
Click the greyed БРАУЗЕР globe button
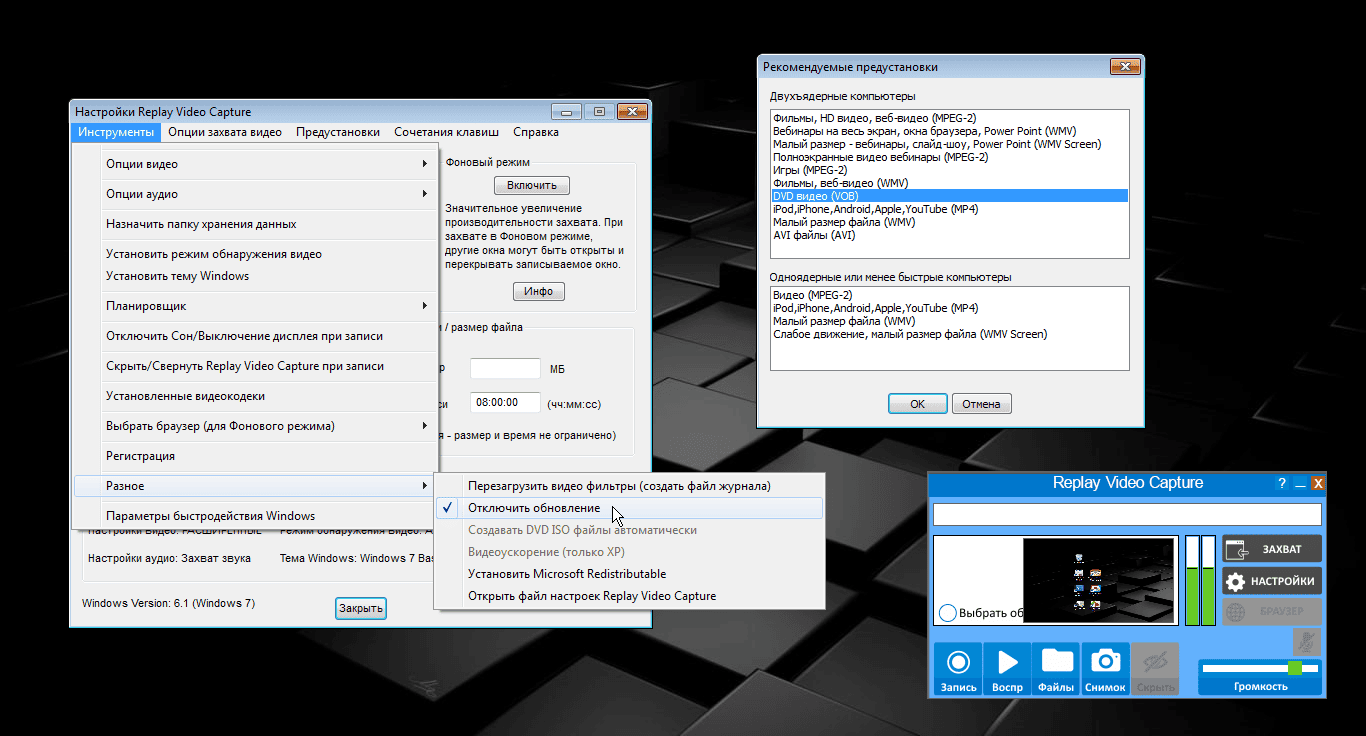(x=1271, y=613)
